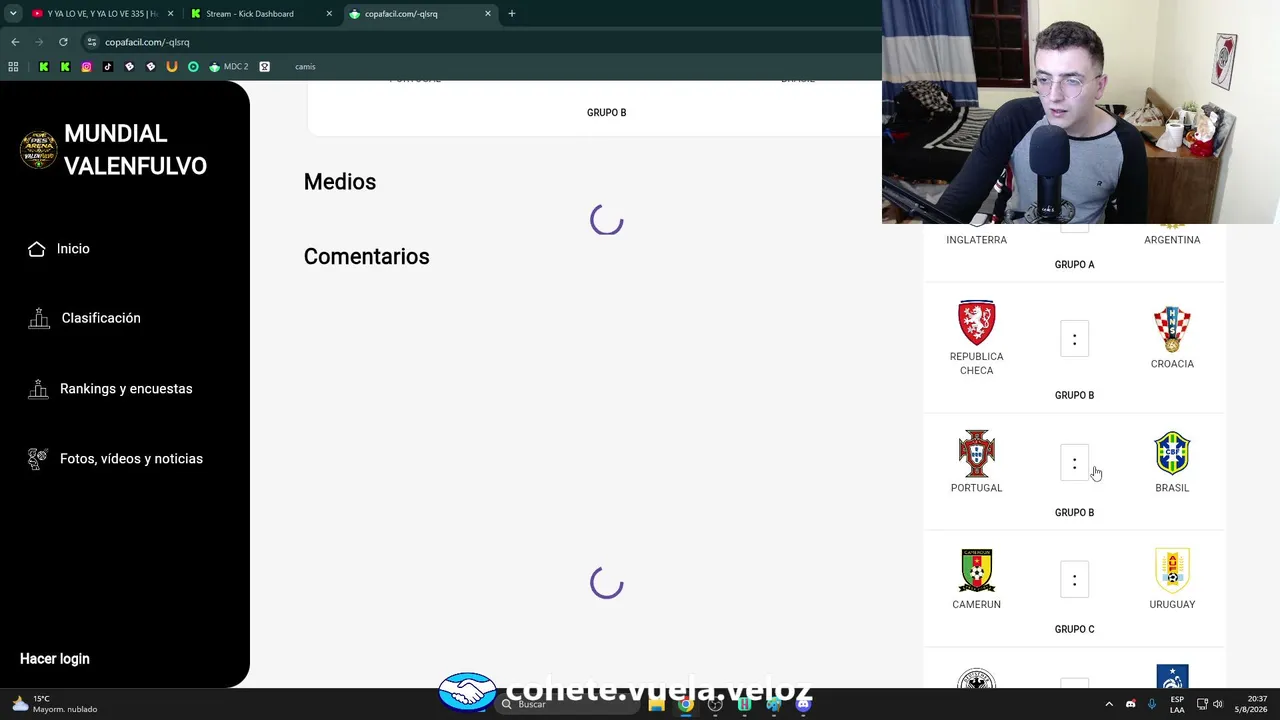1280x720 pixels.
Task: Open the tab search dropdown chevron
Action: (x=13, y=14)
